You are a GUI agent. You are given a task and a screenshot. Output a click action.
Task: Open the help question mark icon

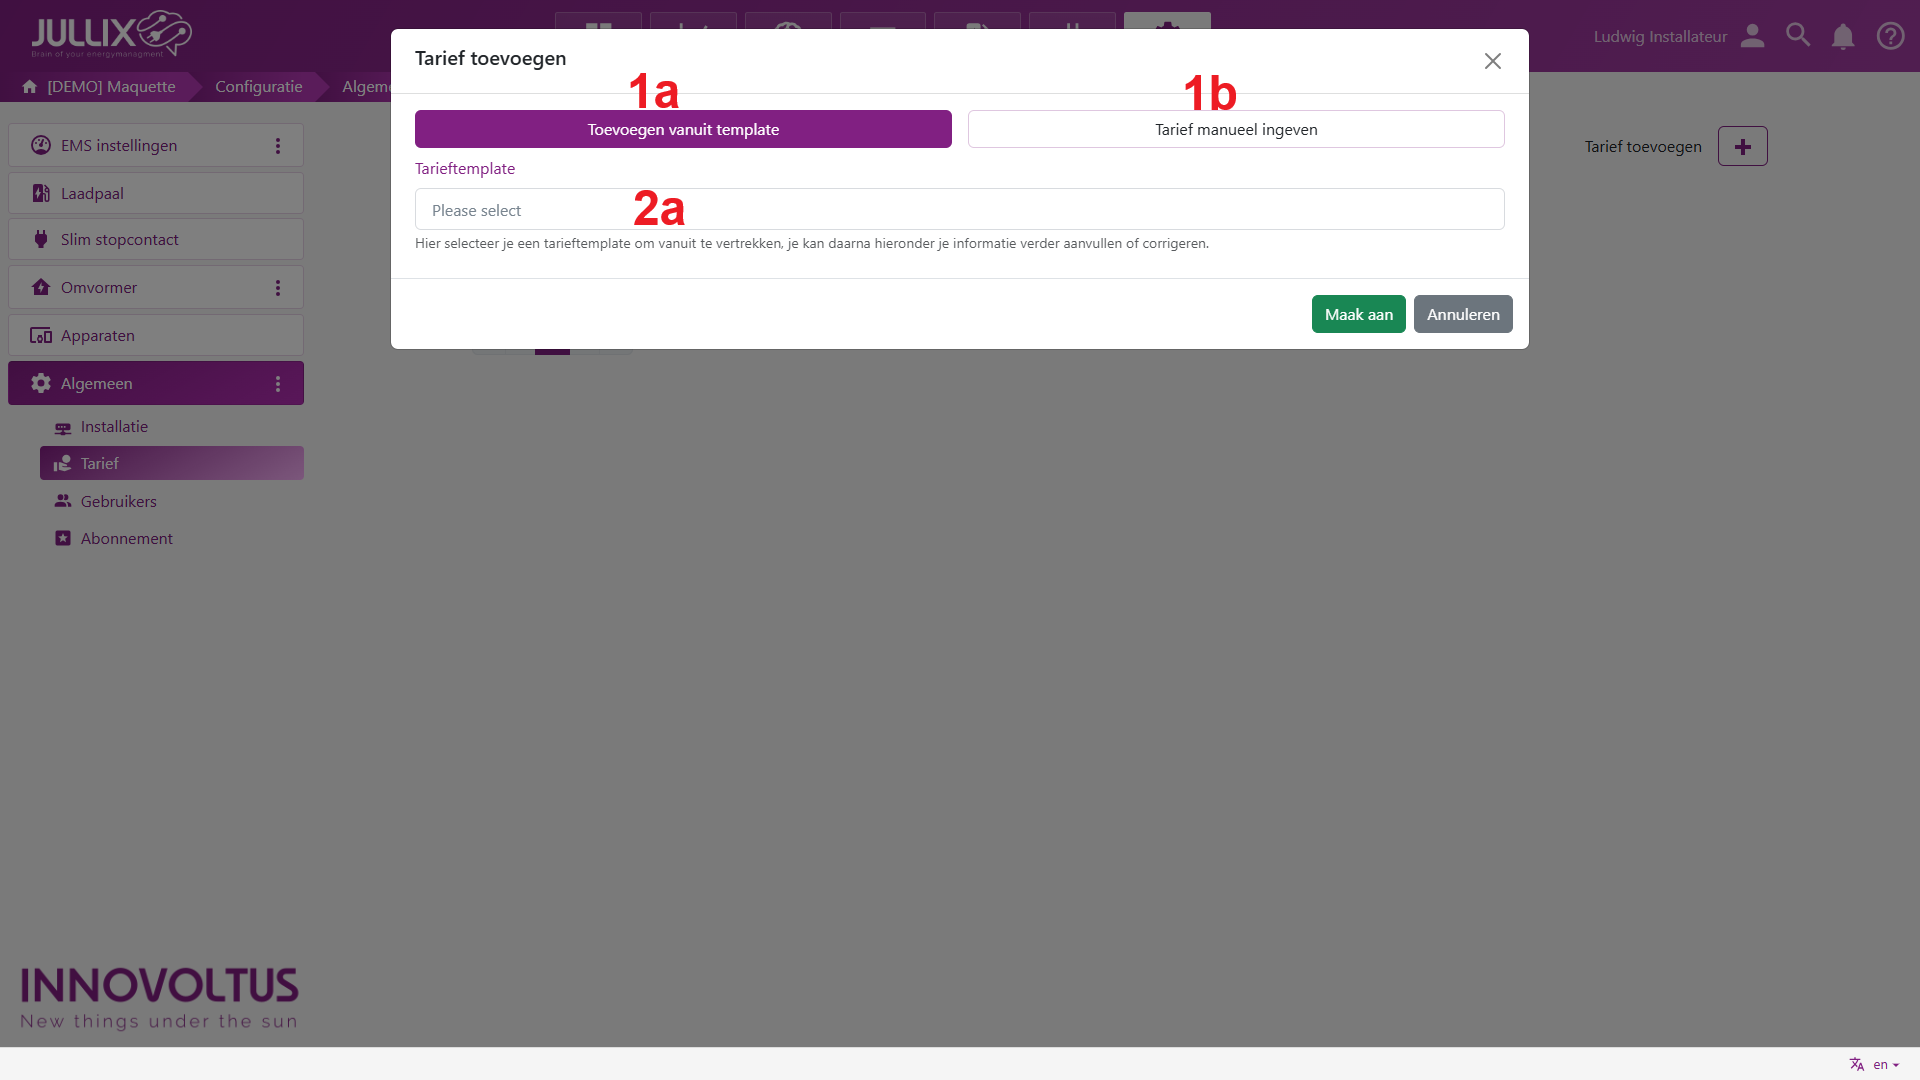(1890, 36)
